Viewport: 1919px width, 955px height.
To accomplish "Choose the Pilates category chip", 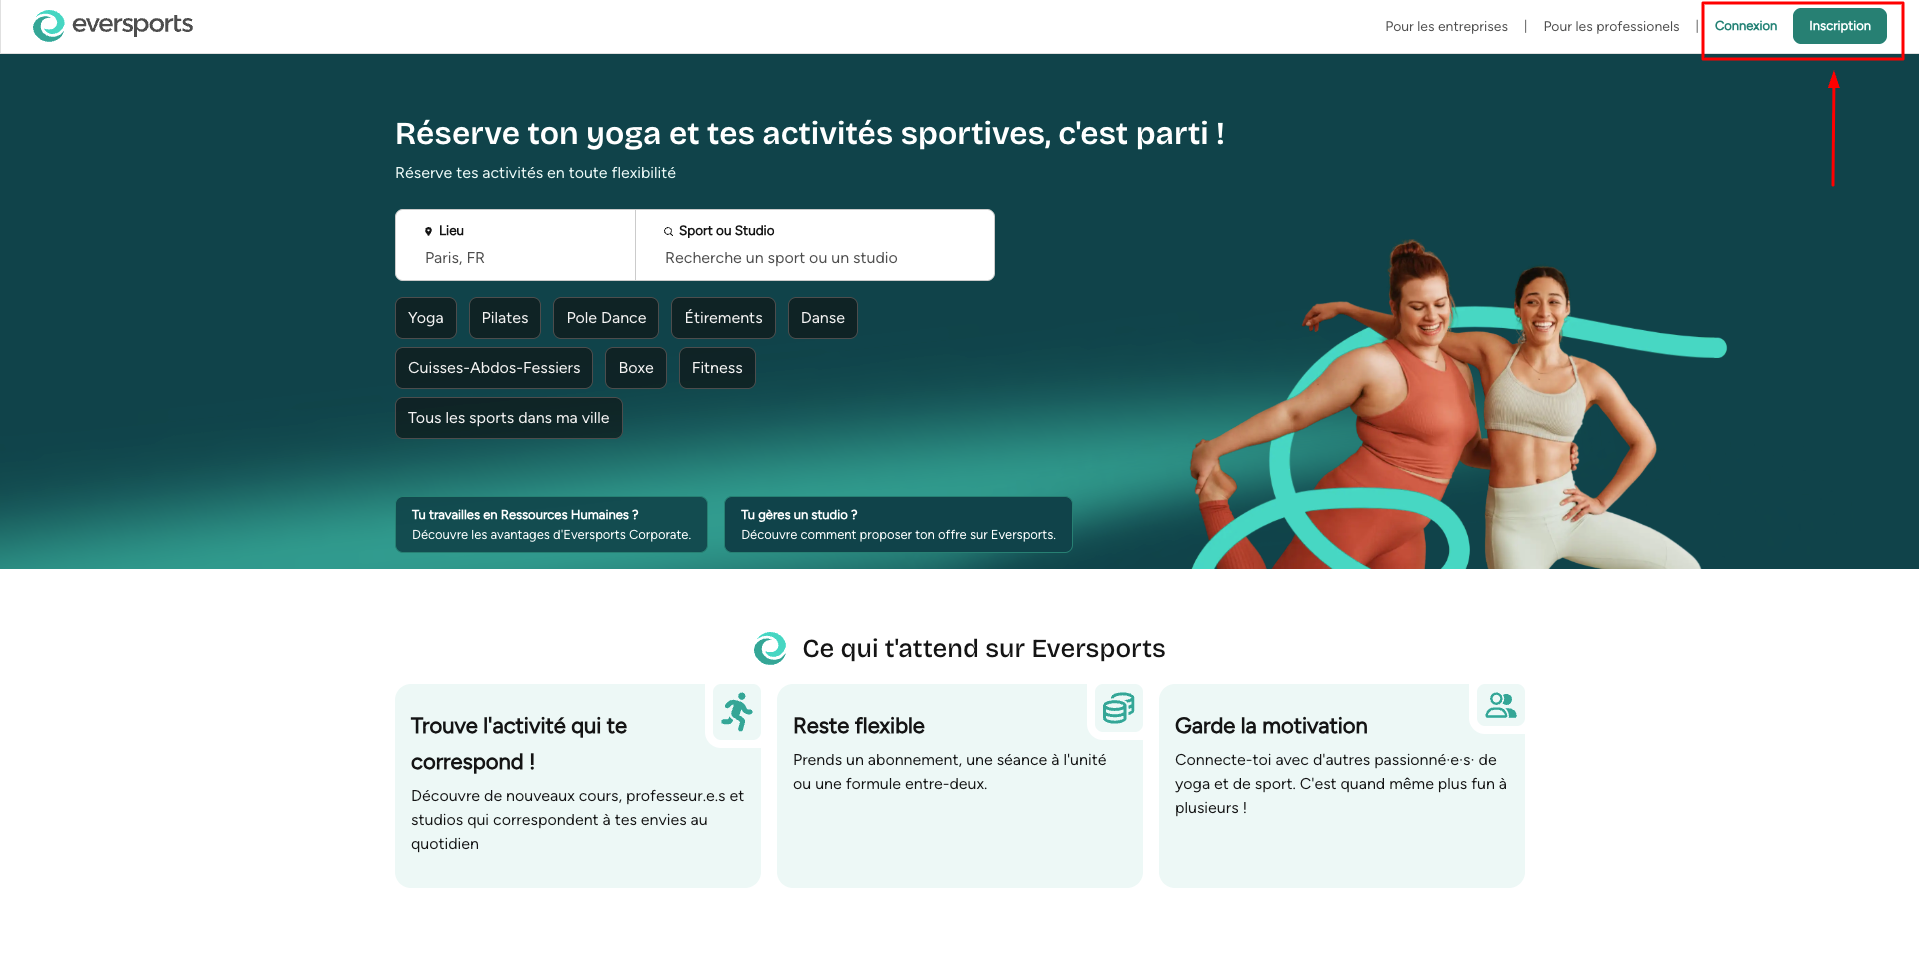I will pyautogui.click(x=505, y=318).
